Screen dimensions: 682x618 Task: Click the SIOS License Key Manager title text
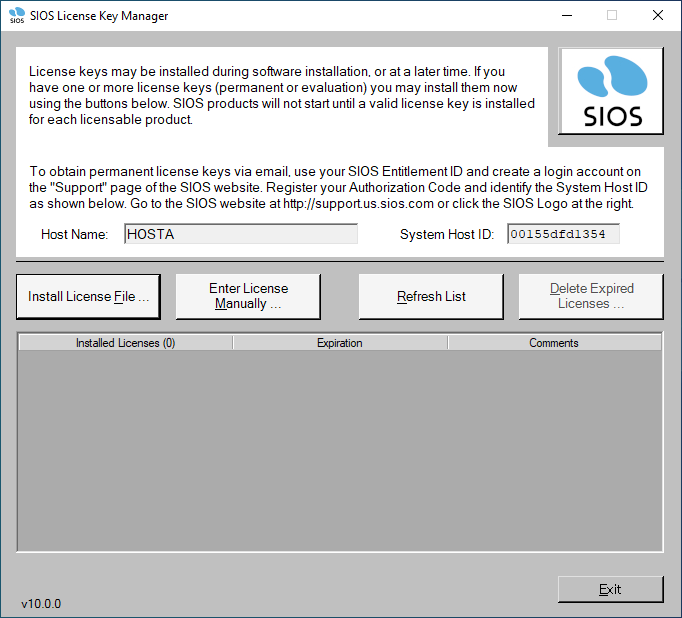pos(99,16)
